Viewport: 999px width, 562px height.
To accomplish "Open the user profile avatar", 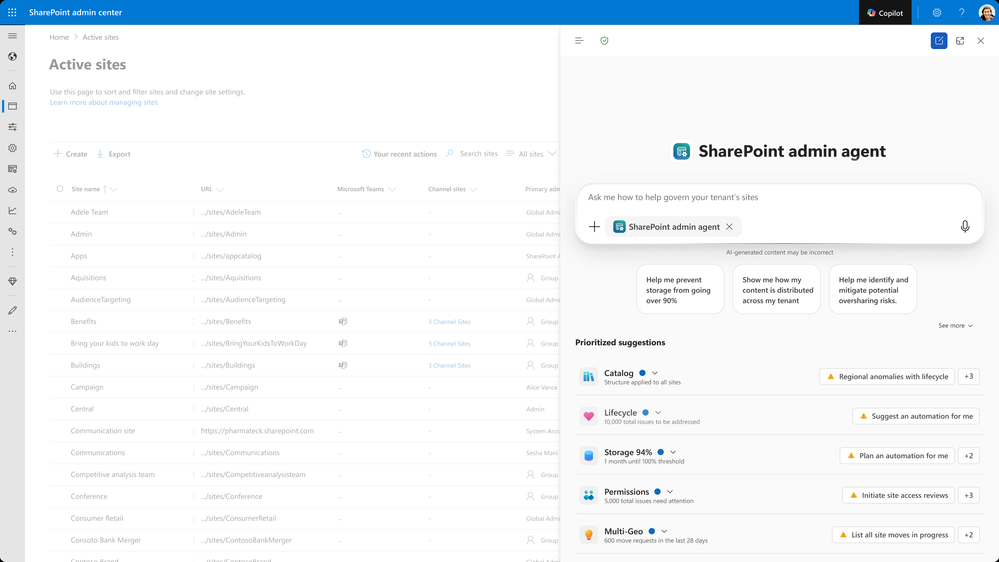I will point(986,13).
